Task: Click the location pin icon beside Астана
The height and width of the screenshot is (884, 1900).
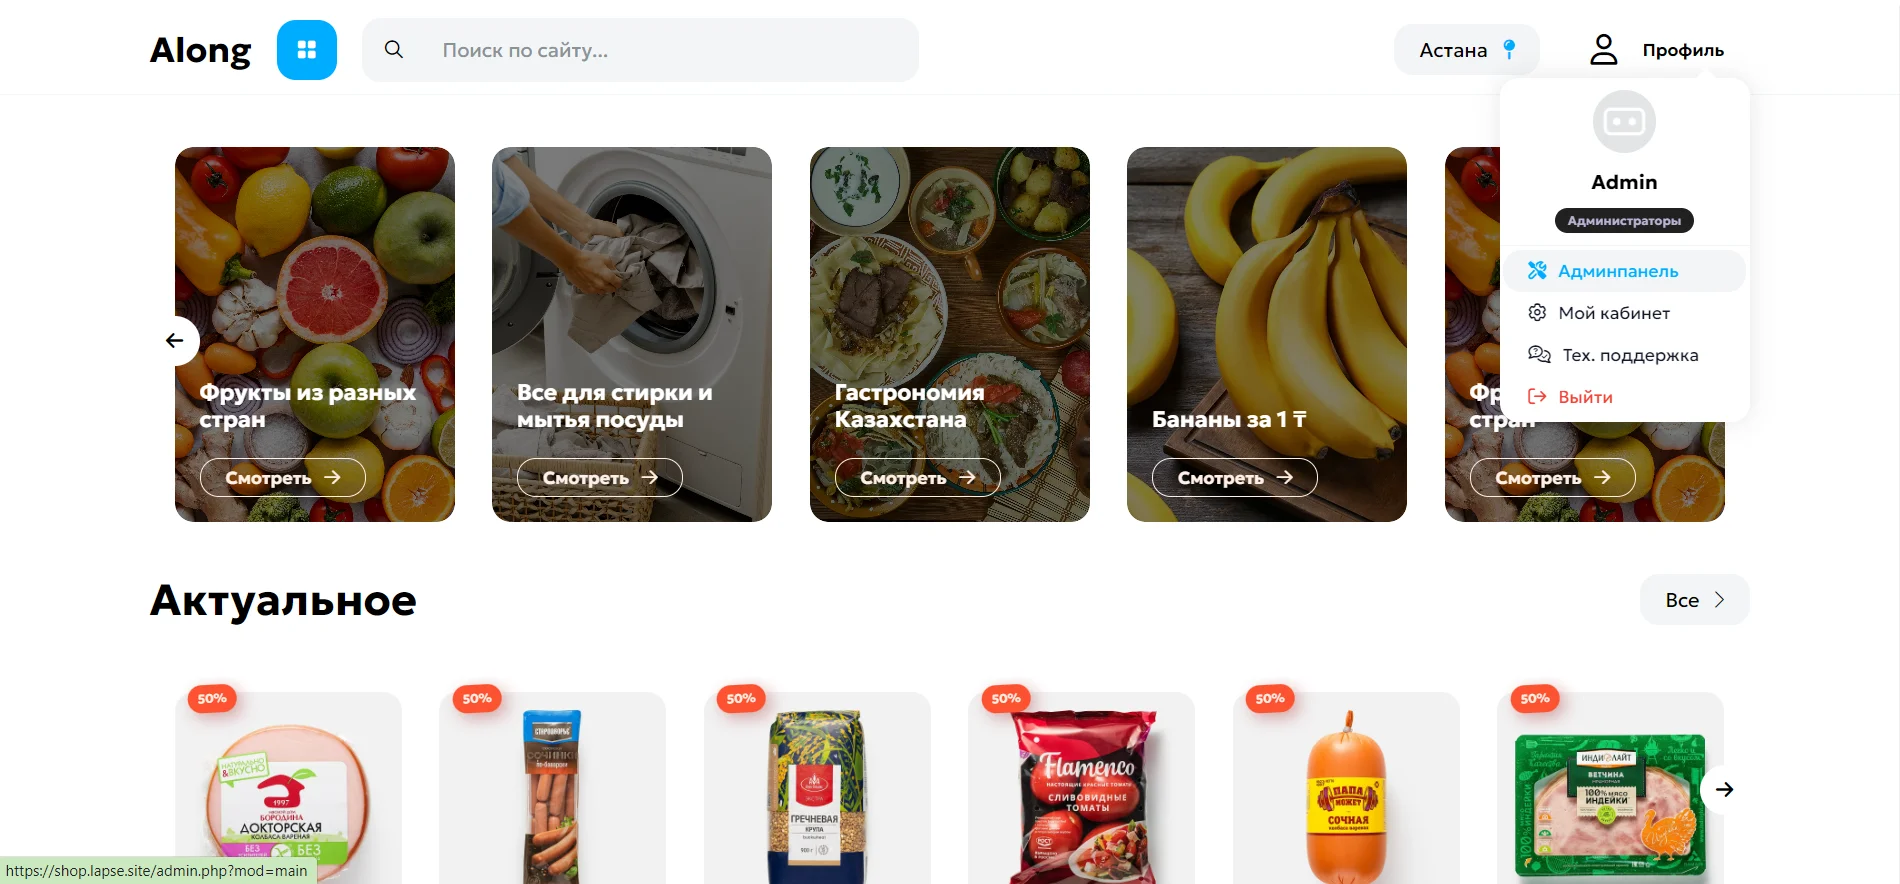Action: (1509, 49)
